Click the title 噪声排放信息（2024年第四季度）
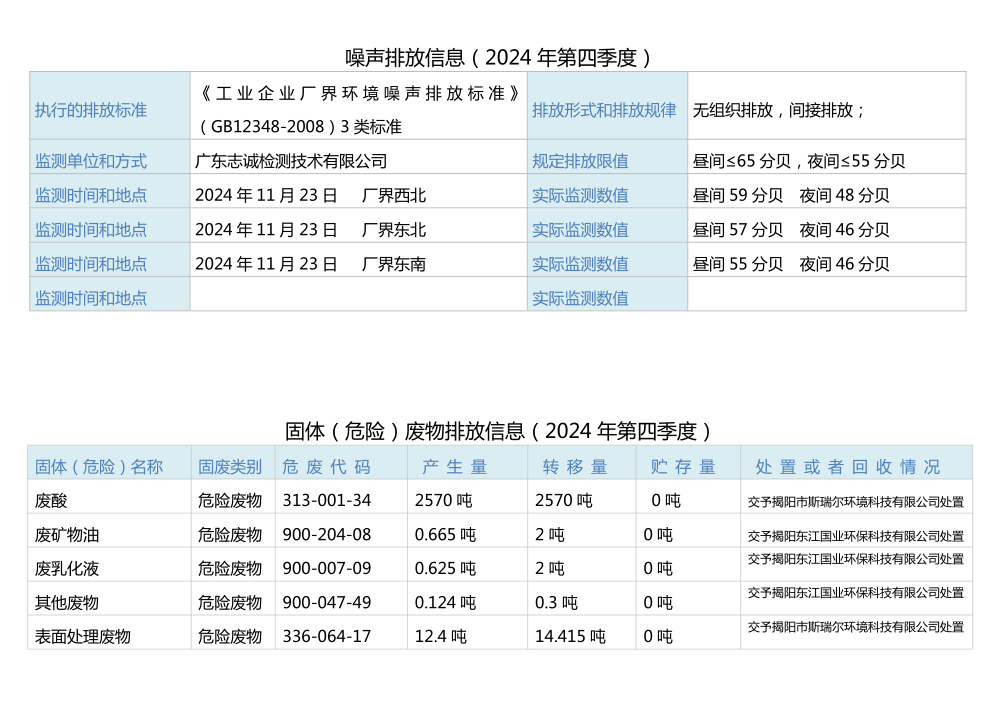1000x701 pixels. point(497,57)
